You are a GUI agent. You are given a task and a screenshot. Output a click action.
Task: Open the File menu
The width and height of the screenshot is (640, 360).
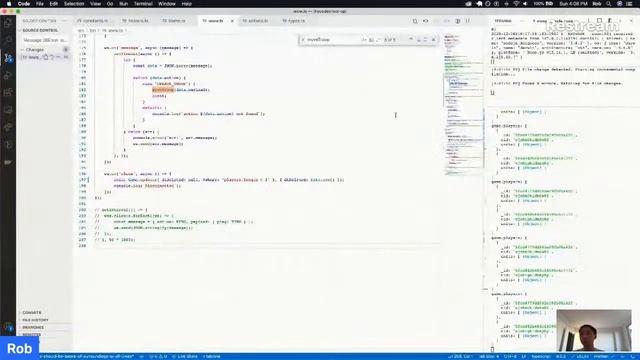click(40, 4)
